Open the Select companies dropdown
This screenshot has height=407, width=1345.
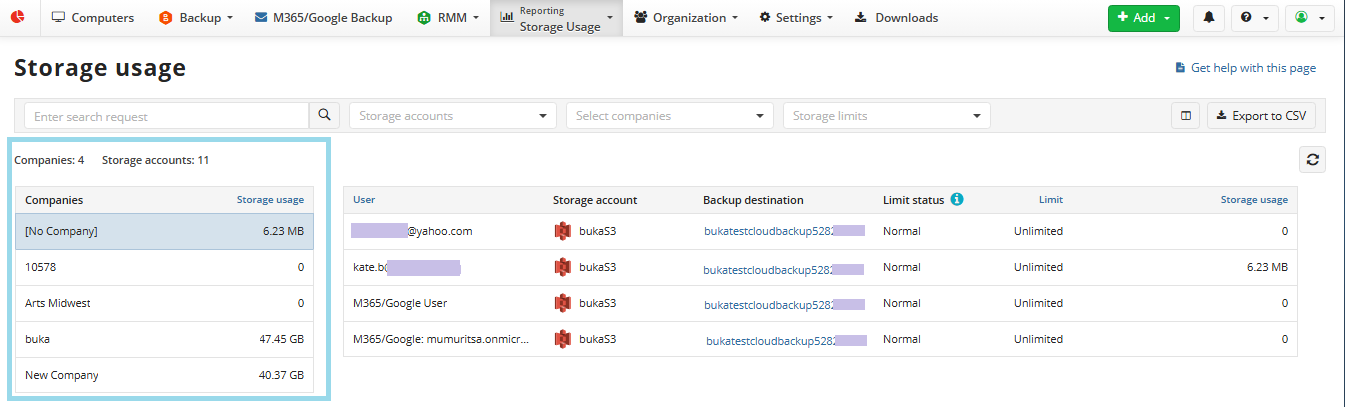(x=669, y=116)
